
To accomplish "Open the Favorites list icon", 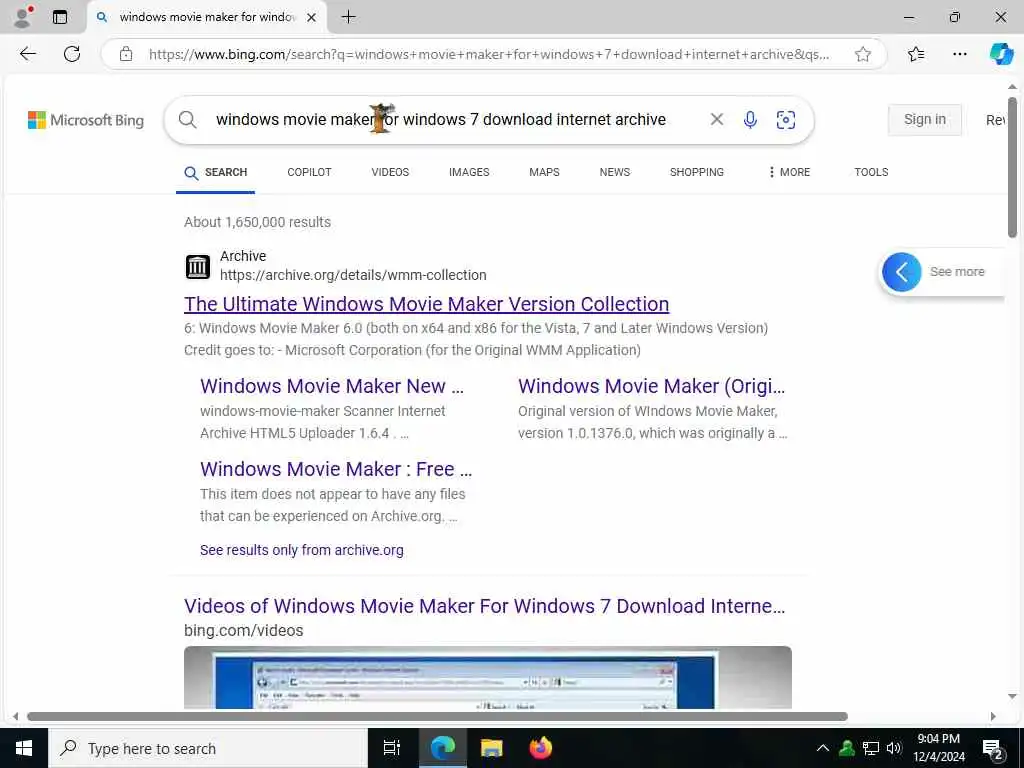I will coord(916,54).
